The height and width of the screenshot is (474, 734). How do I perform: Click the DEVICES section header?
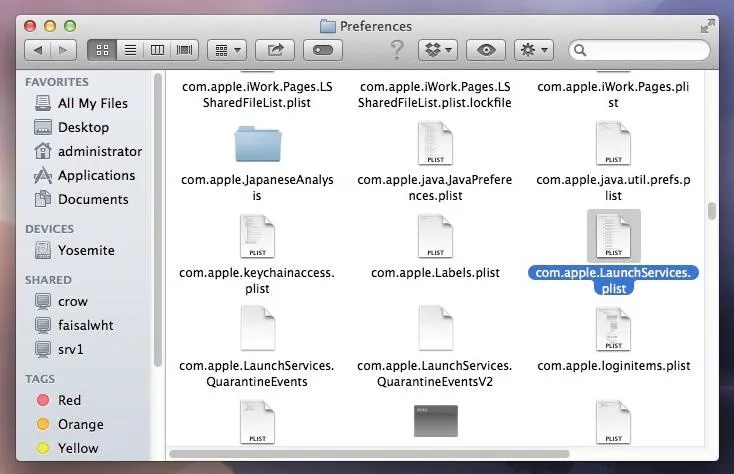[50, 229]
